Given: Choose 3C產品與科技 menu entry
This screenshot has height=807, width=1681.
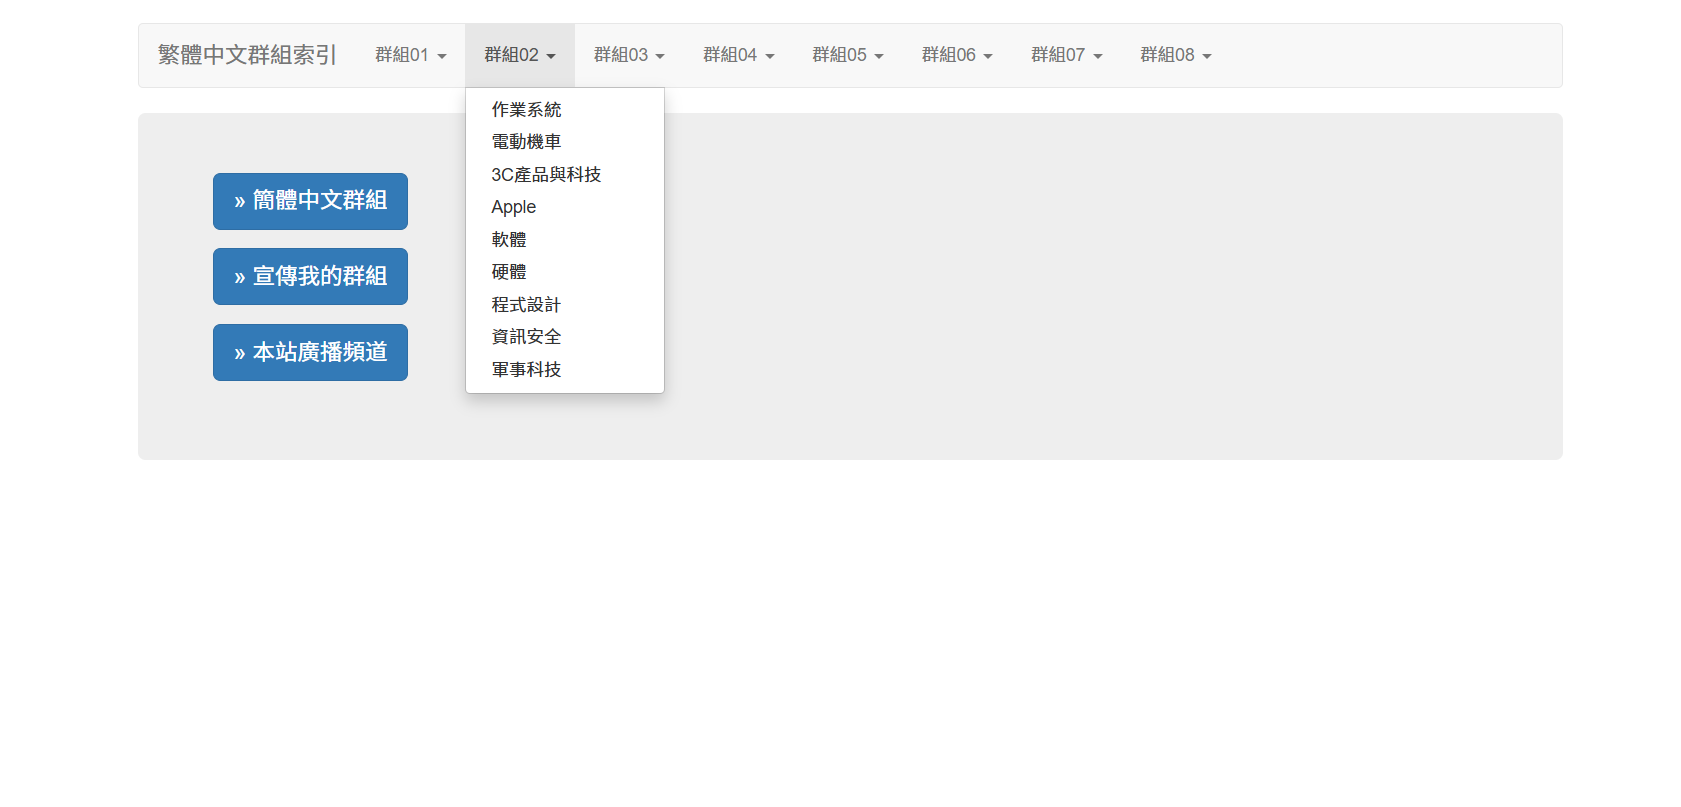Looking at the screenshot, I should tap(565, 175).
